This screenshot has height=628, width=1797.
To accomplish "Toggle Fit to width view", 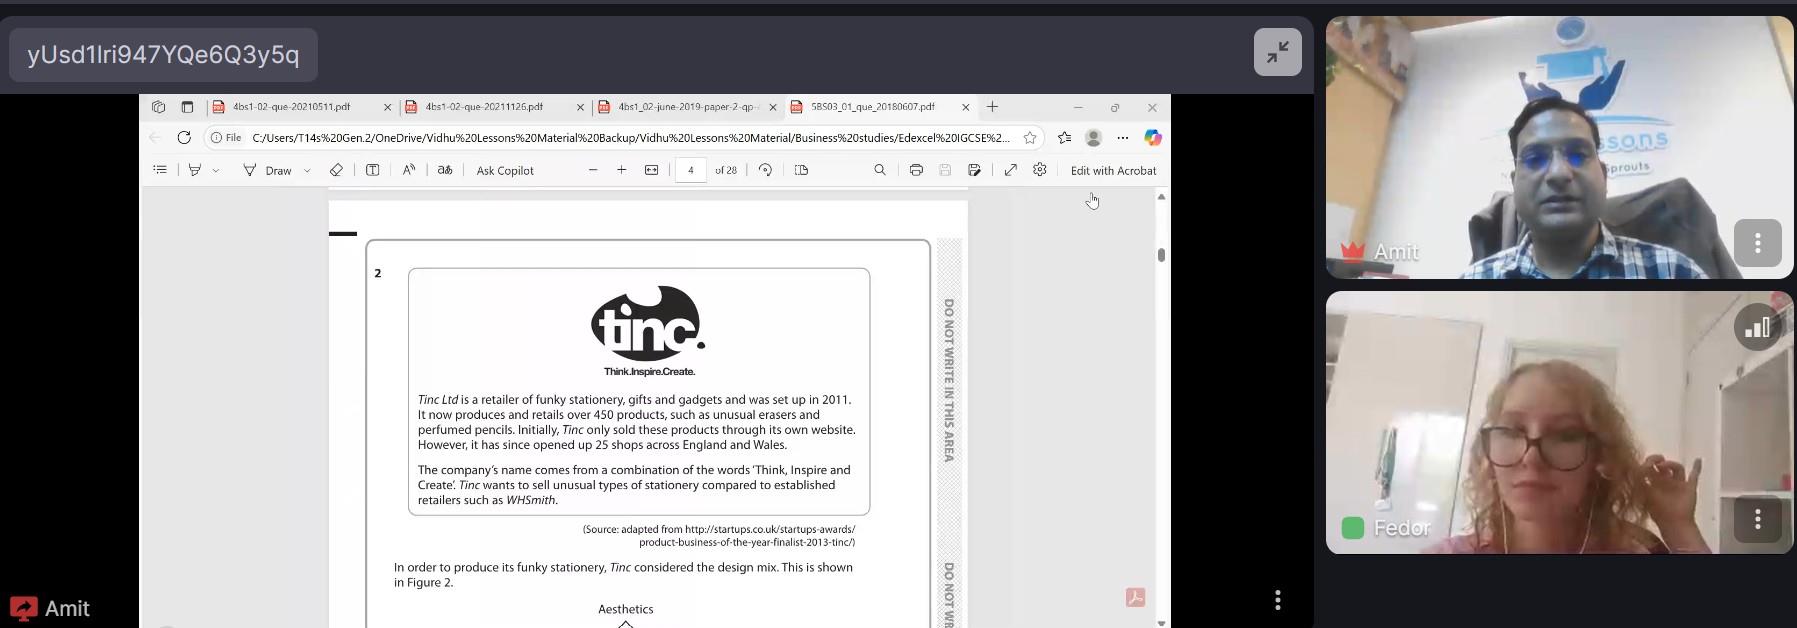I will (652, 170).
